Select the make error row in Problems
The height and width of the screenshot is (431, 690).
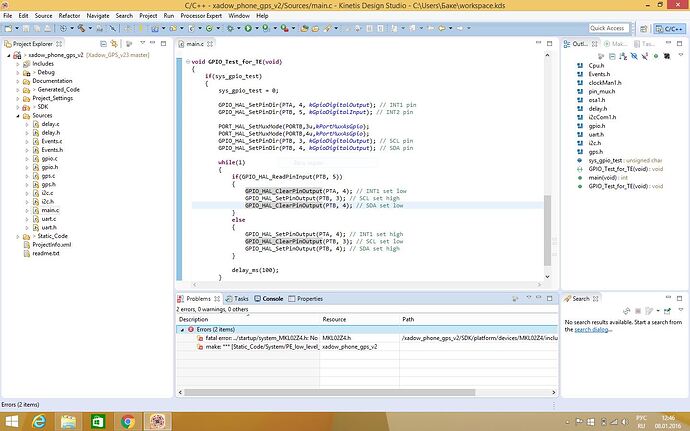point(367,347)
